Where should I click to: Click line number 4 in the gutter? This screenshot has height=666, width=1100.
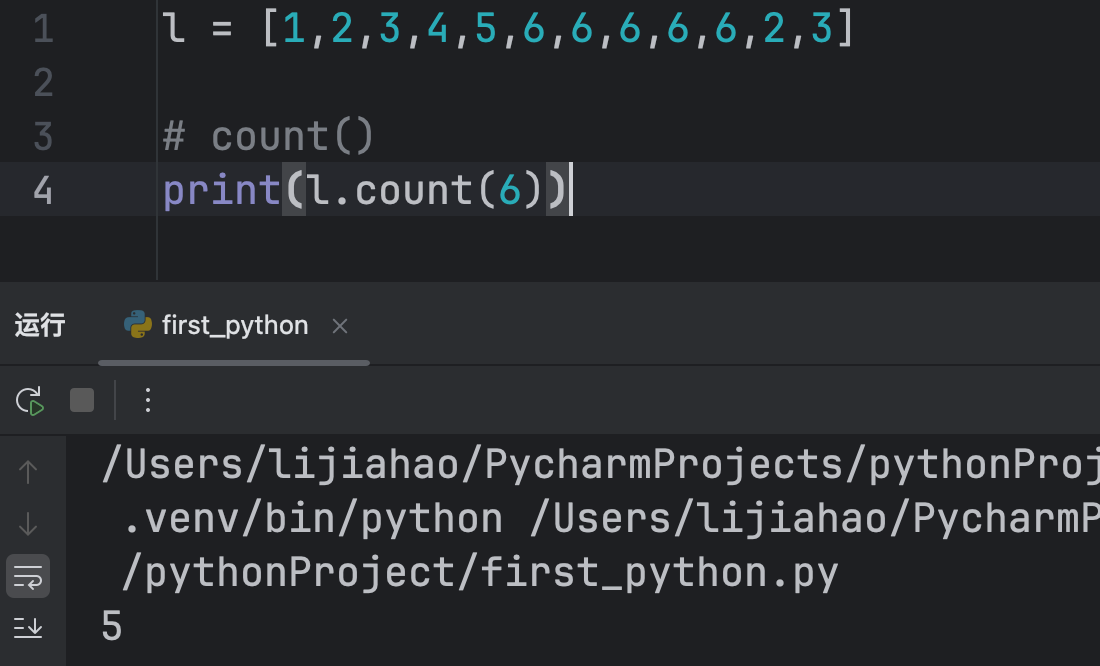point(43,189)
